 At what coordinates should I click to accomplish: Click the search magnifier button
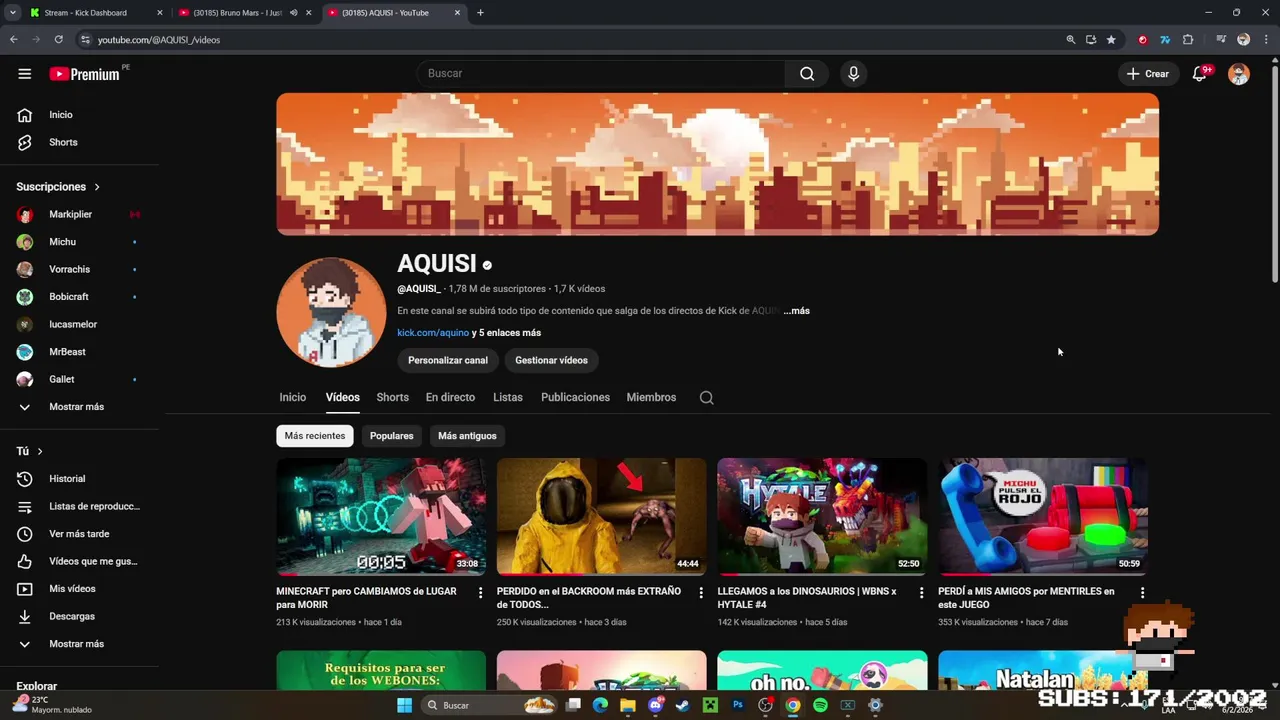(x=807, y=73)
